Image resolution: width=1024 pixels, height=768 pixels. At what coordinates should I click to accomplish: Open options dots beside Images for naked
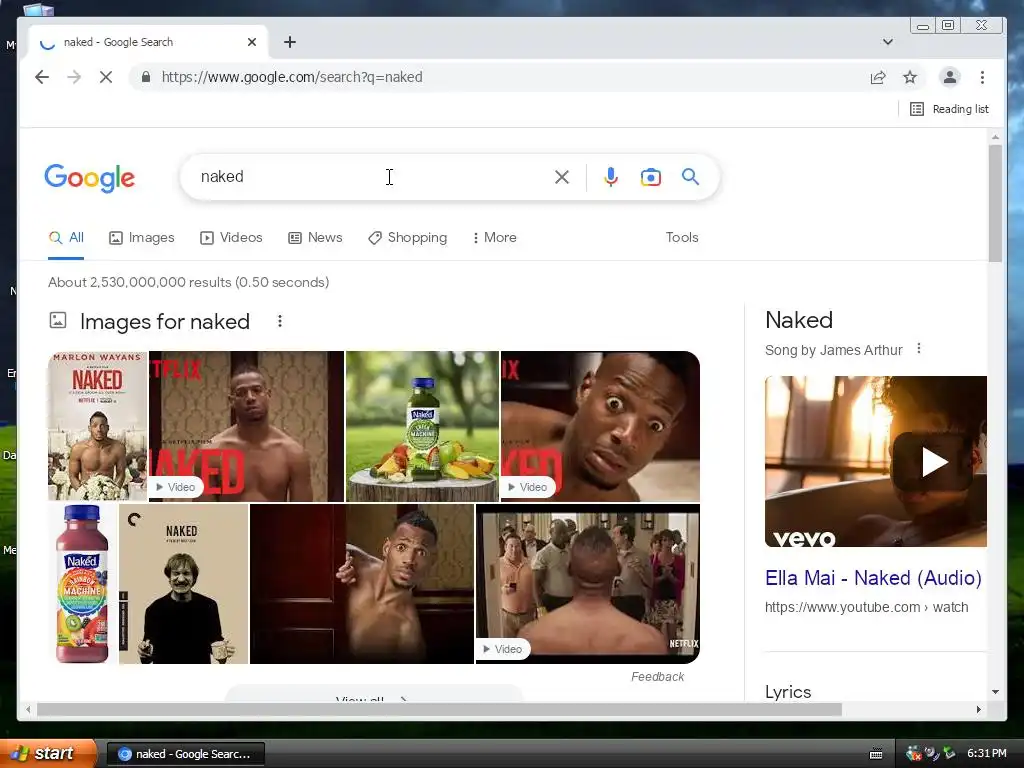(280, 321)
